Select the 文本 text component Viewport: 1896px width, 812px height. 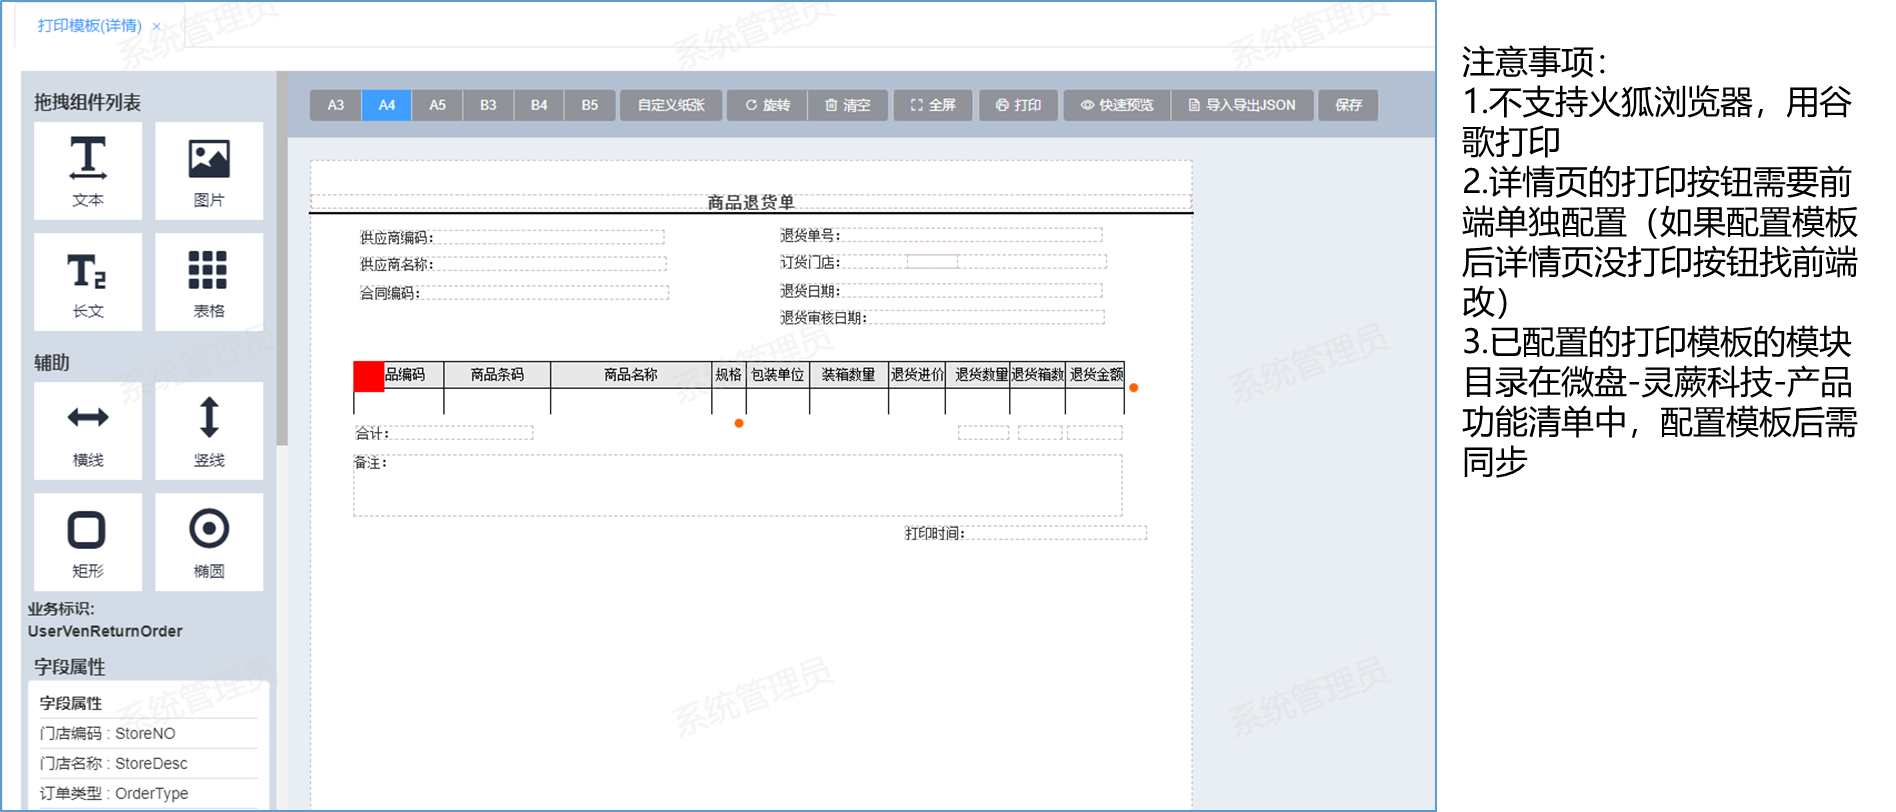click(x=88, y=171)
